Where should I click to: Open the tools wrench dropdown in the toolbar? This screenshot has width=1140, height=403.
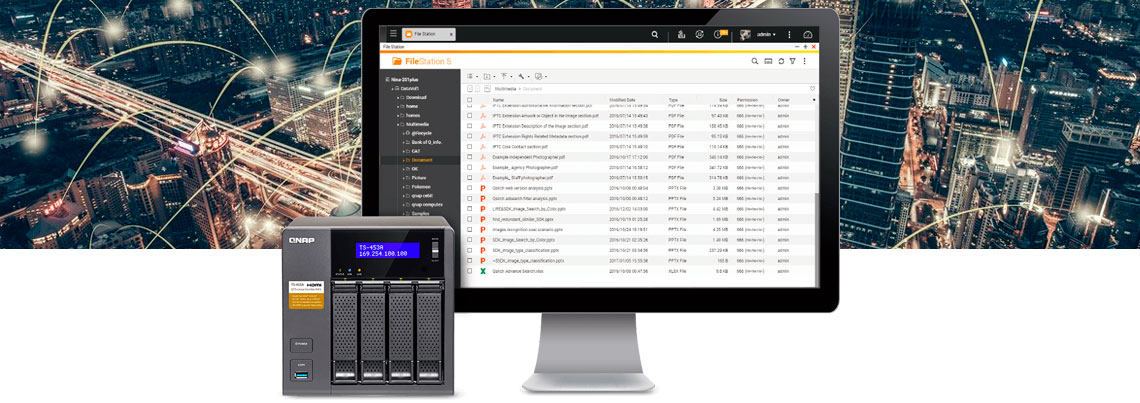(523, 76)
